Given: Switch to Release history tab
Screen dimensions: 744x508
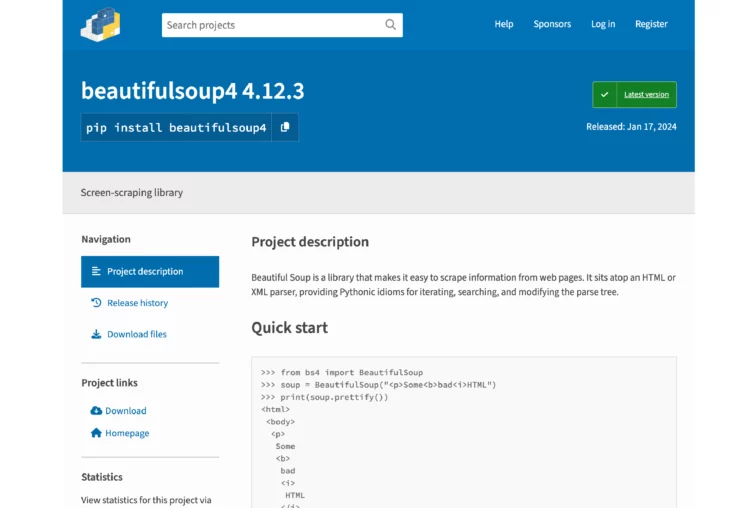Looking at the screenshot, I should click(137, 303).
